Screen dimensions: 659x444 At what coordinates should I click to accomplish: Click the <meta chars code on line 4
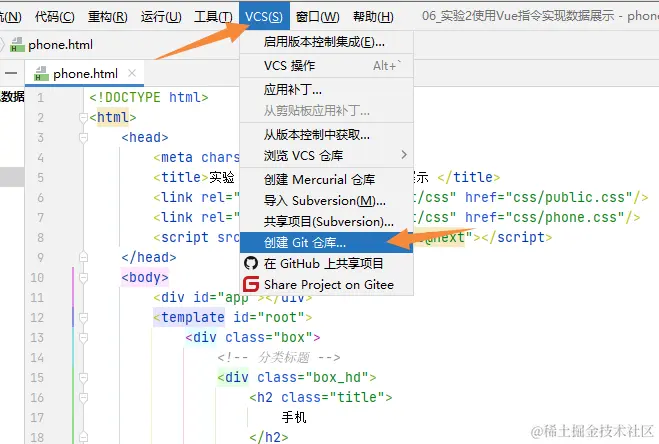coord(196,158)
